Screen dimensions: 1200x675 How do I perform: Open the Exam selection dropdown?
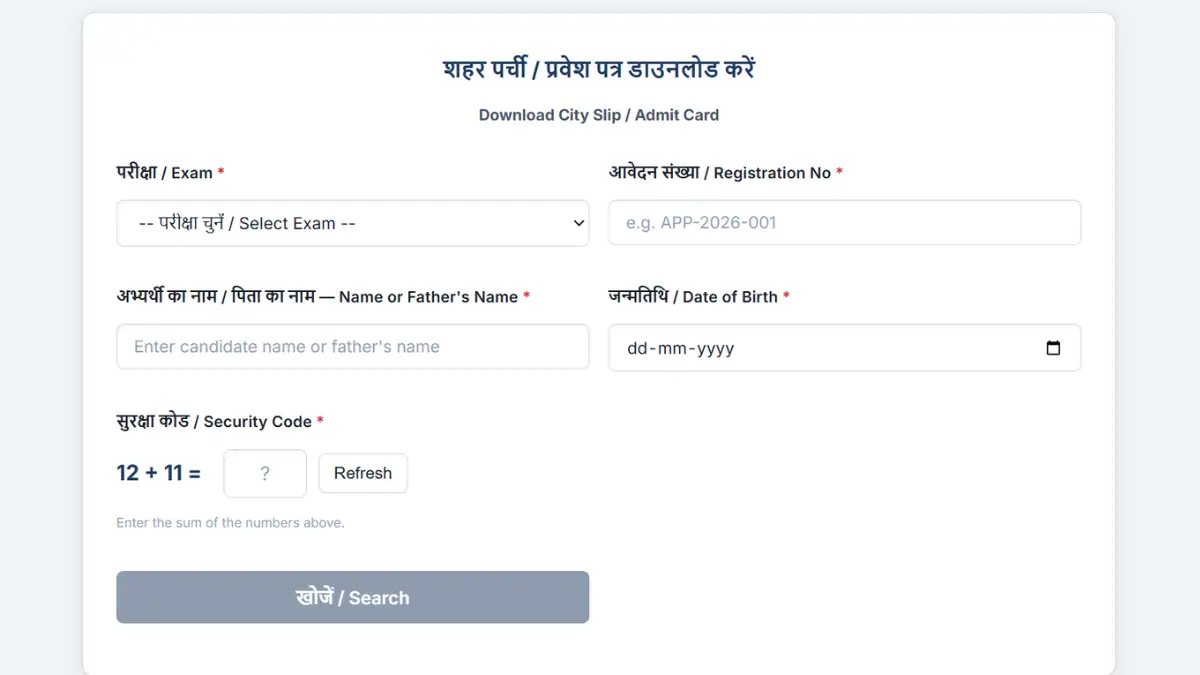[x=352, y=223]
